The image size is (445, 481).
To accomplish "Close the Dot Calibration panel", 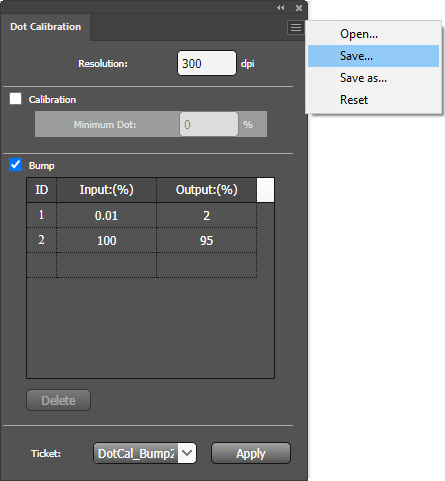I will [x=299, y=8].
